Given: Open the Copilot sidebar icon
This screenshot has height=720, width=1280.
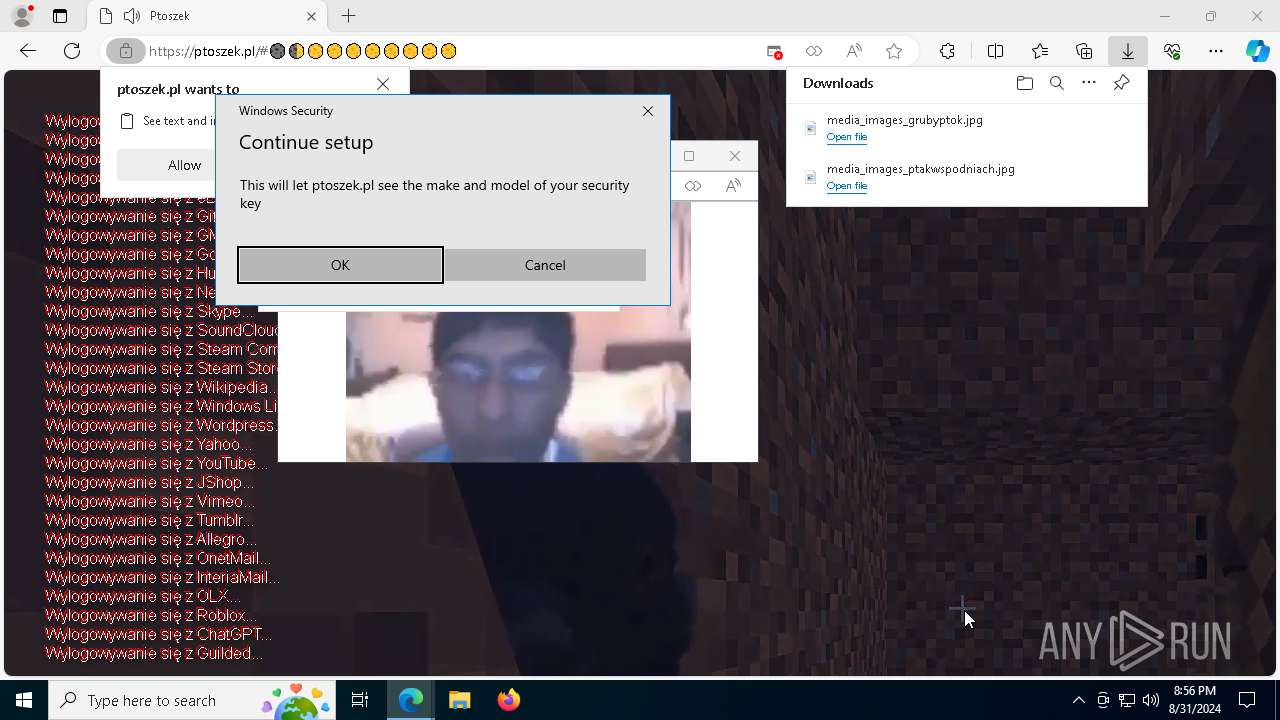Looking at the screenshot, I should 1258,51.
